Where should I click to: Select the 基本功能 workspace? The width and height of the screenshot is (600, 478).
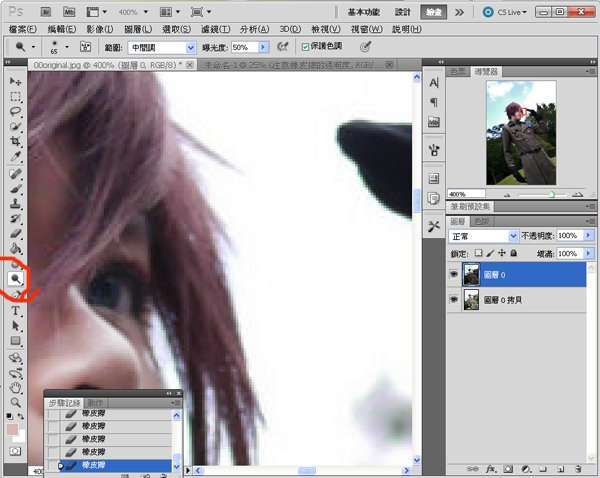[364, 12]
